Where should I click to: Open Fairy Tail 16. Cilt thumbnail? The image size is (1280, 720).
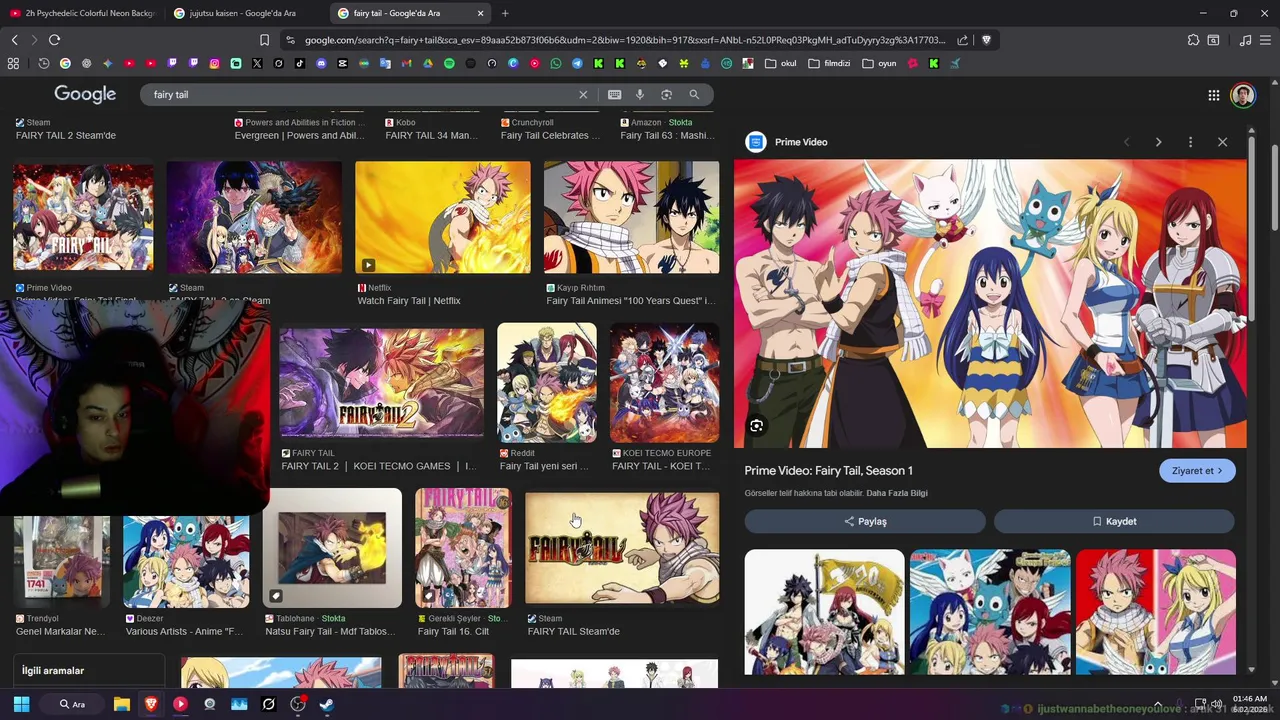coord(462,548)
